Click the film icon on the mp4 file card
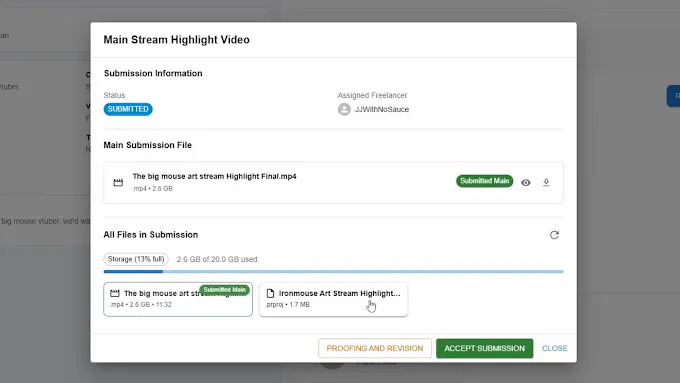The width and height of the screenshot is (680, 383). [x=114, y=294]
